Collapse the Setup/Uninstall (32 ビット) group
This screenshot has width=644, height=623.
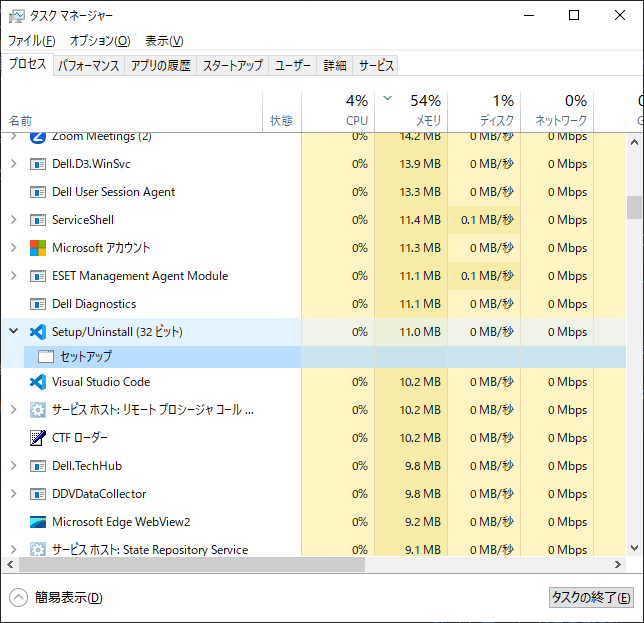point(14,331)
